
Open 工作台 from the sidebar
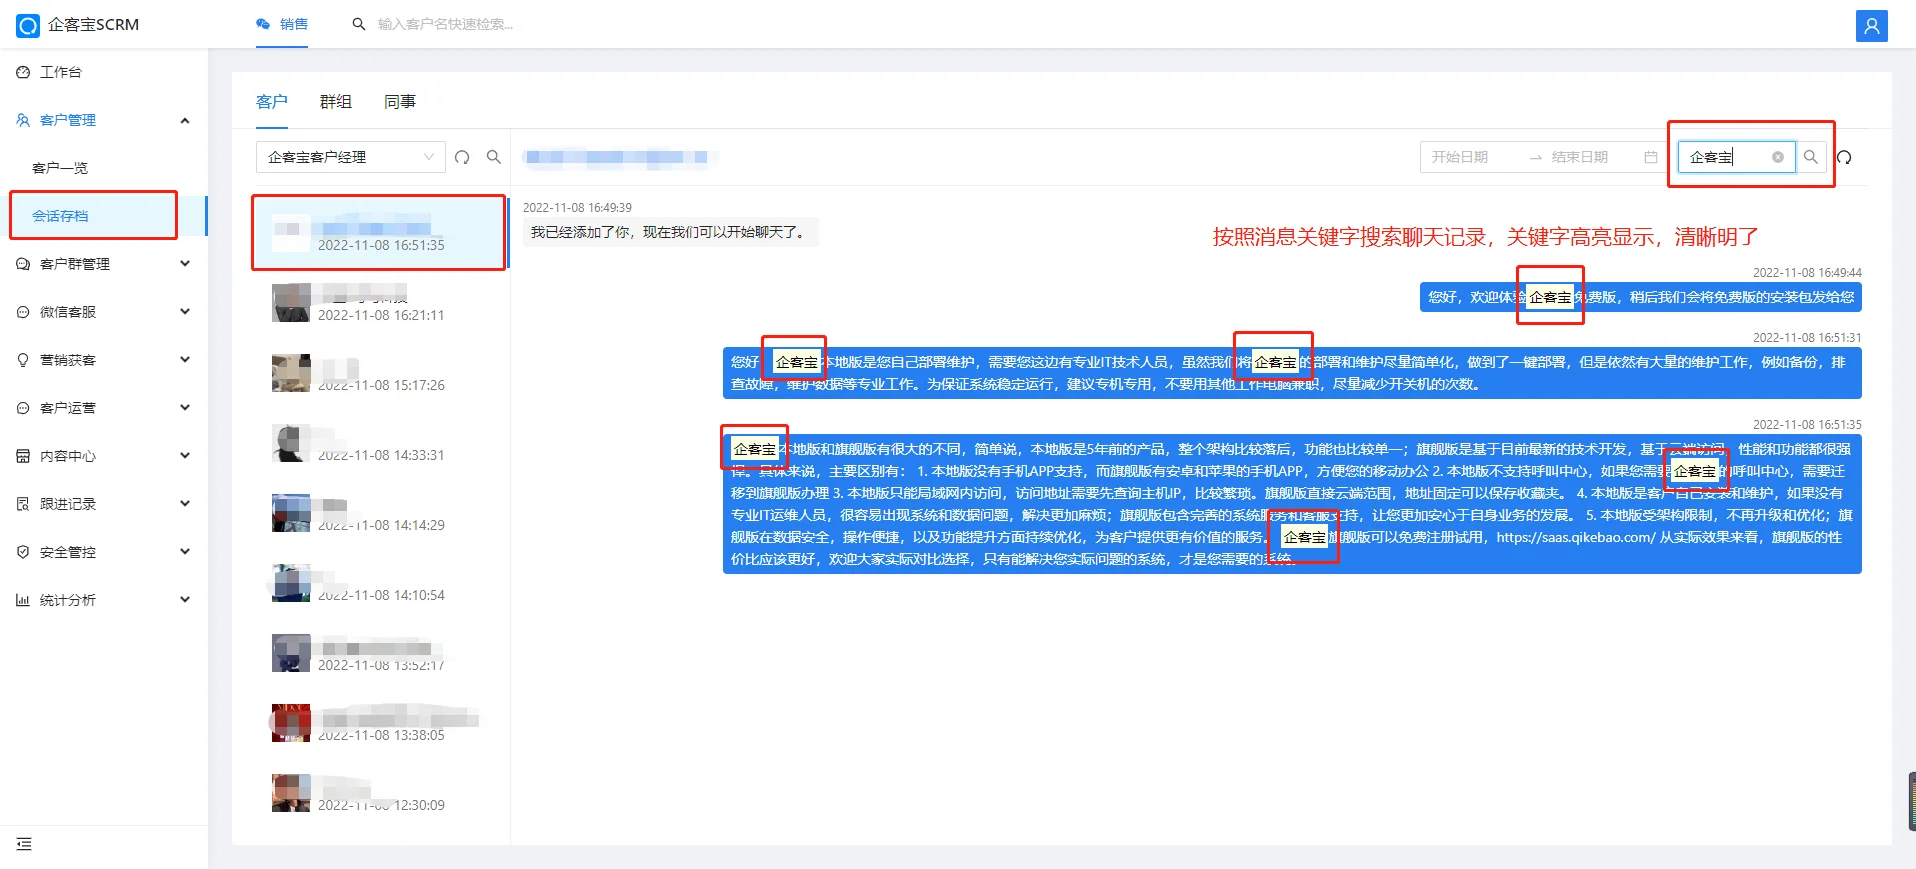click(61, 72)
